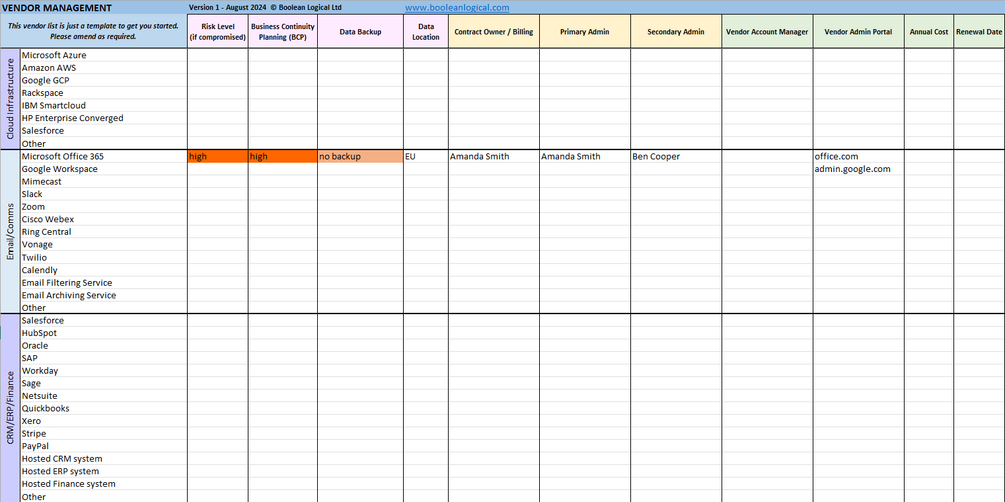The image size is (1005, 502).
Task: Select the Oracle vendor cell
Action: pos(104,346)
